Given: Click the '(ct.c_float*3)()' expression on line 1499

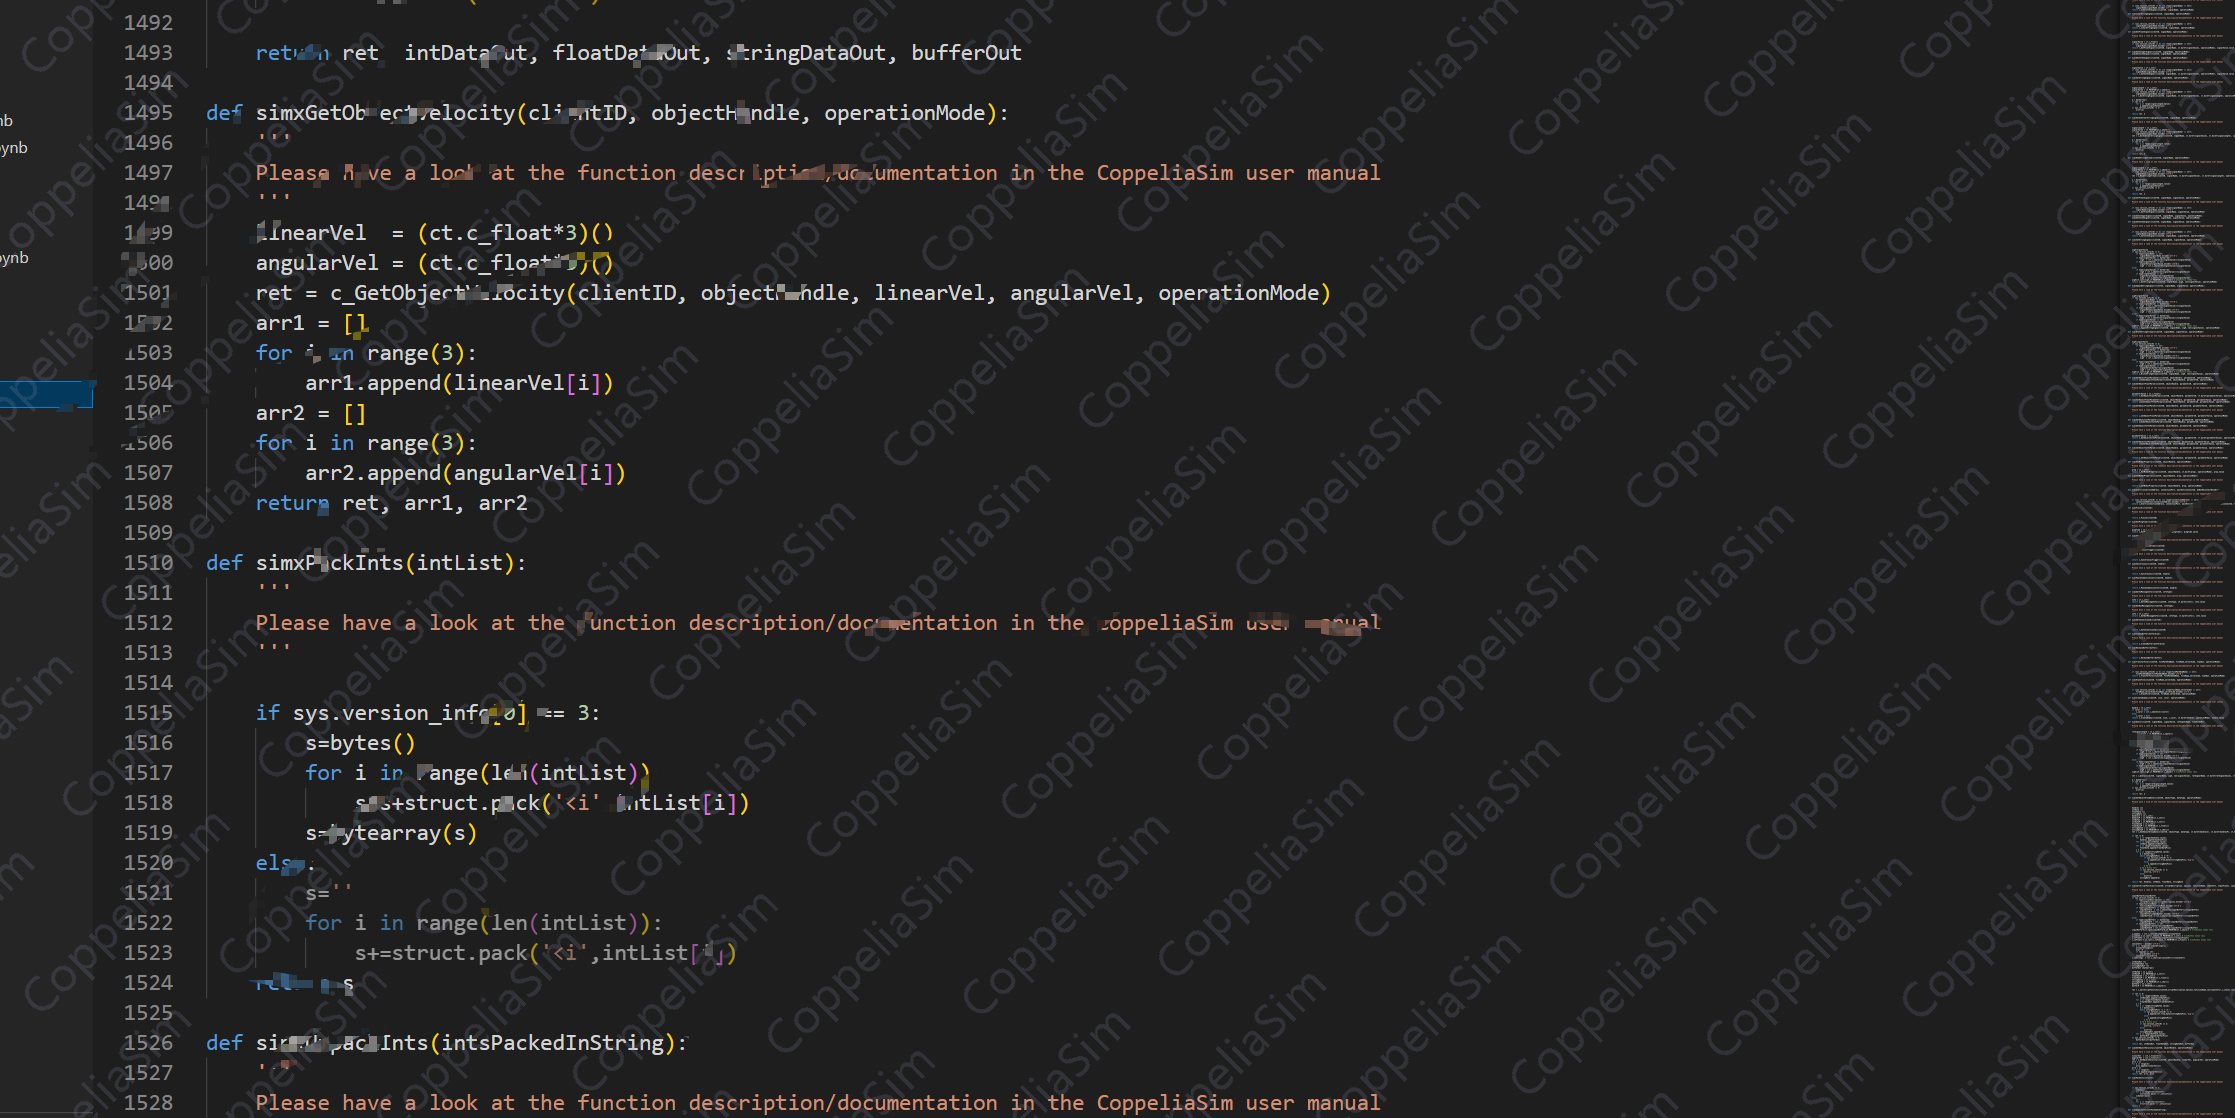Looking at the screenshot, I should click(x=515, y=233).
